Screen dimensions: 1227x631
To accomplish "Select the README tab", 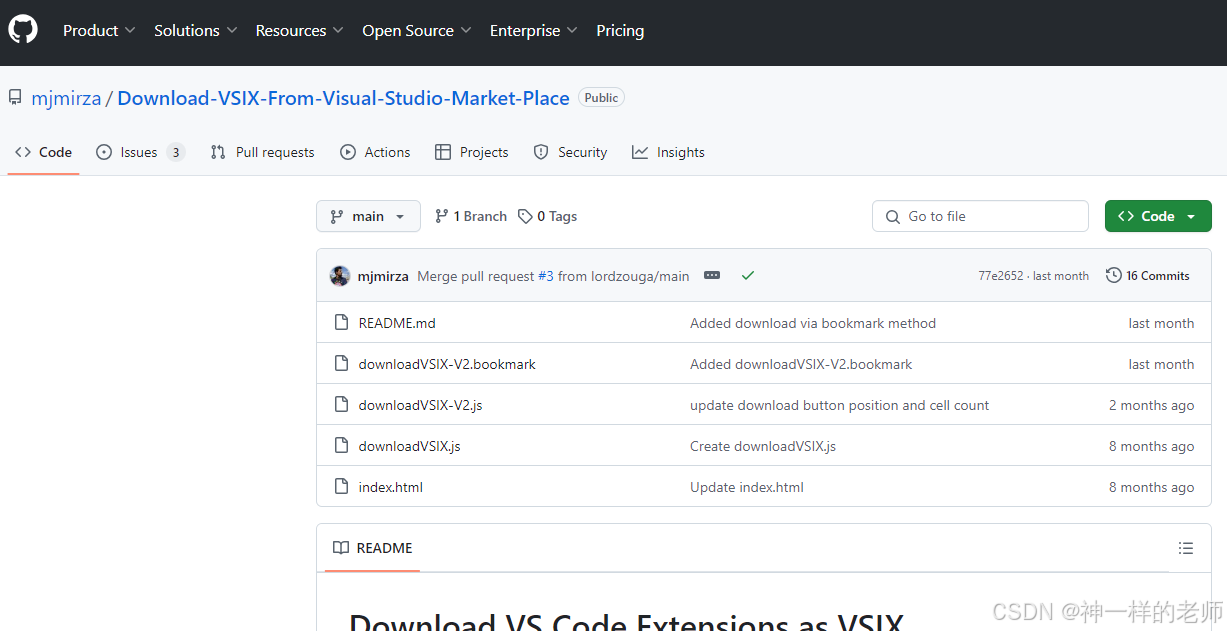I will coord(373,548).
